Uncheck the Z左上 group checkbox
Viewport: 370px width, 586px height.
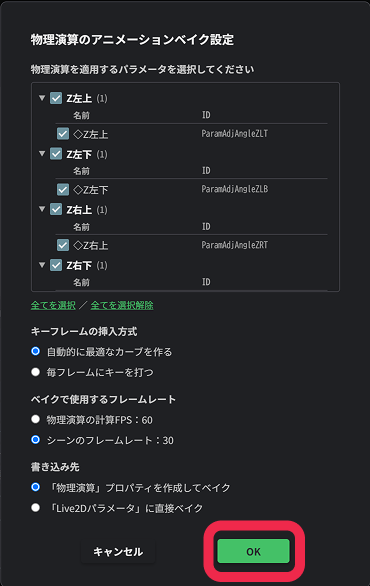point(56,98)
